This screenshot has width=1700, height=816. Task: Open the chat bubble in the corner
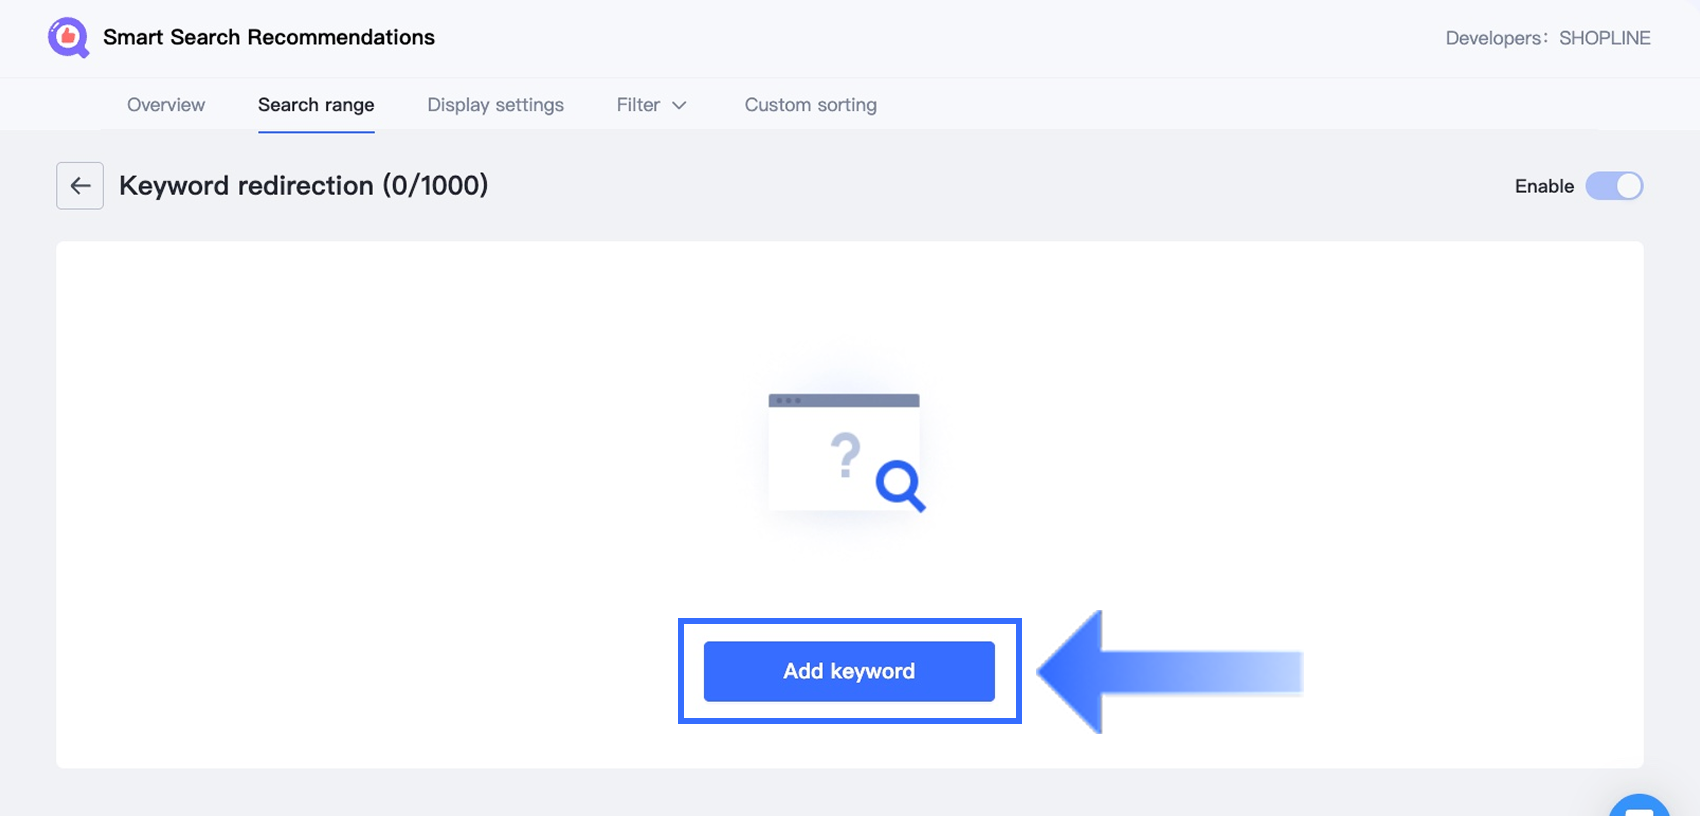tap(1640, 806)
